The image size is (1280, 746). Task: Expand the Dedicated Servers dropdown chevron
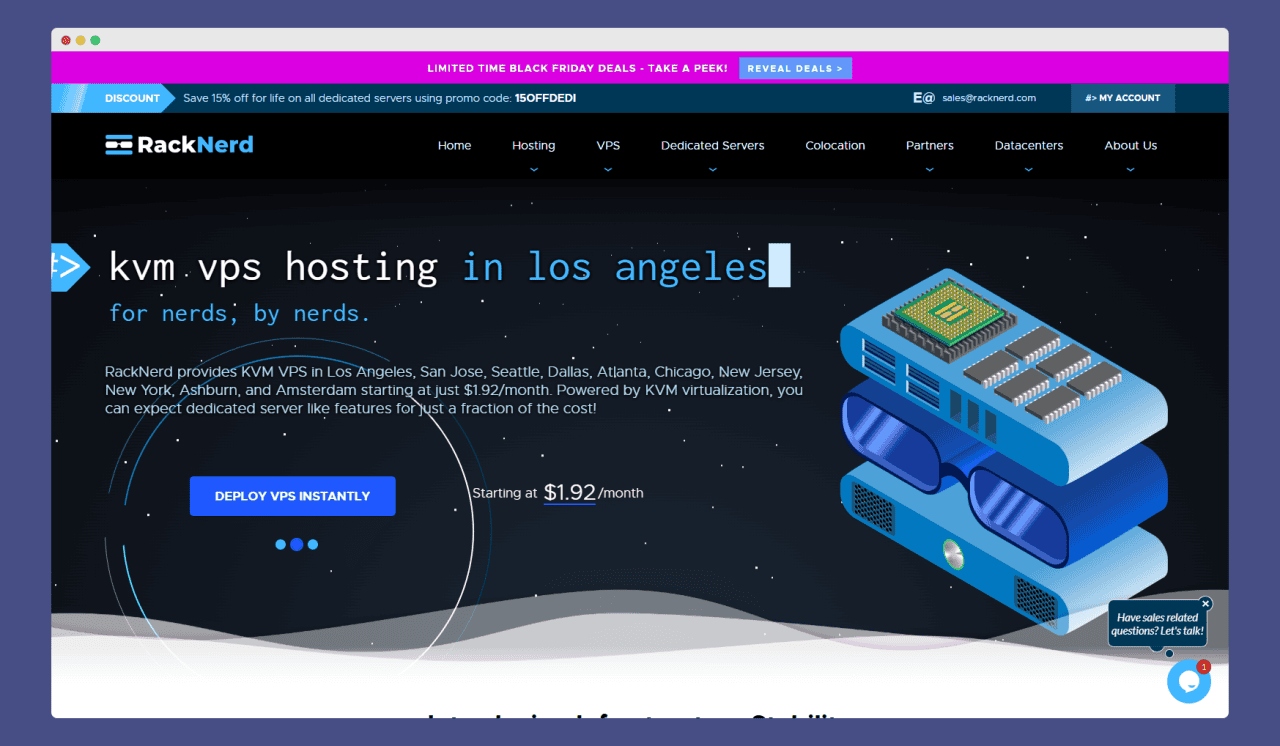(x=712, y=169)
